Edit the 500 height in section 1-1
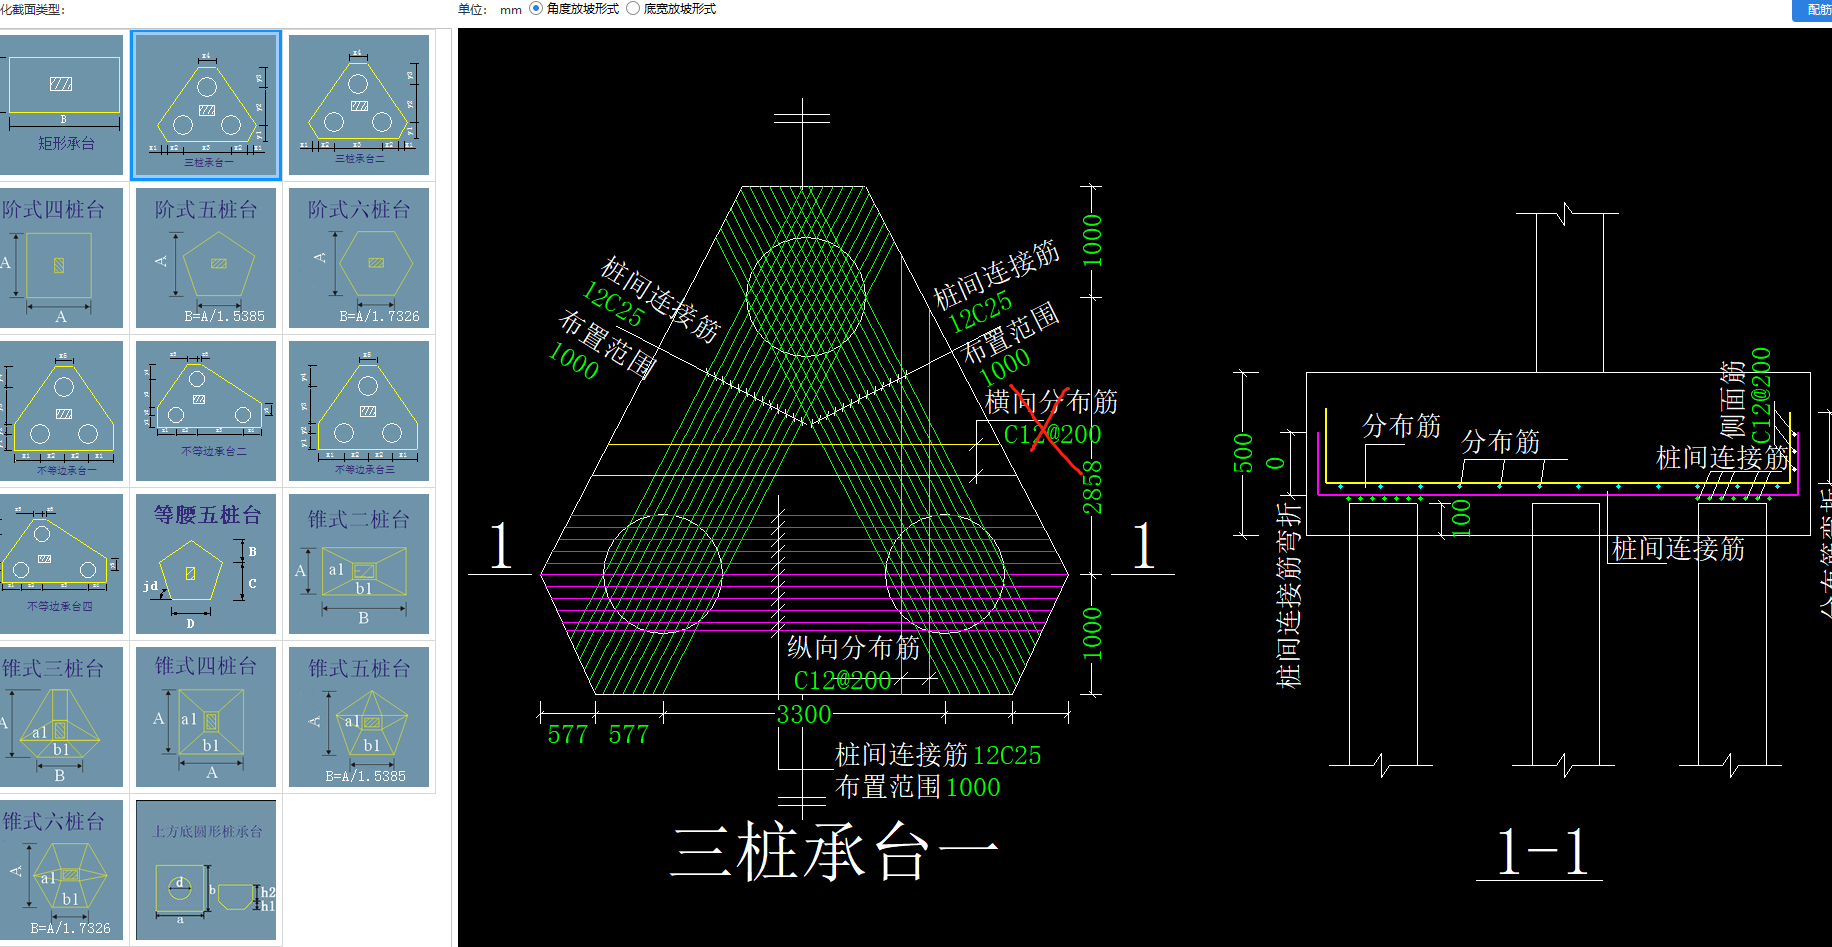 tap(1243, 453)
